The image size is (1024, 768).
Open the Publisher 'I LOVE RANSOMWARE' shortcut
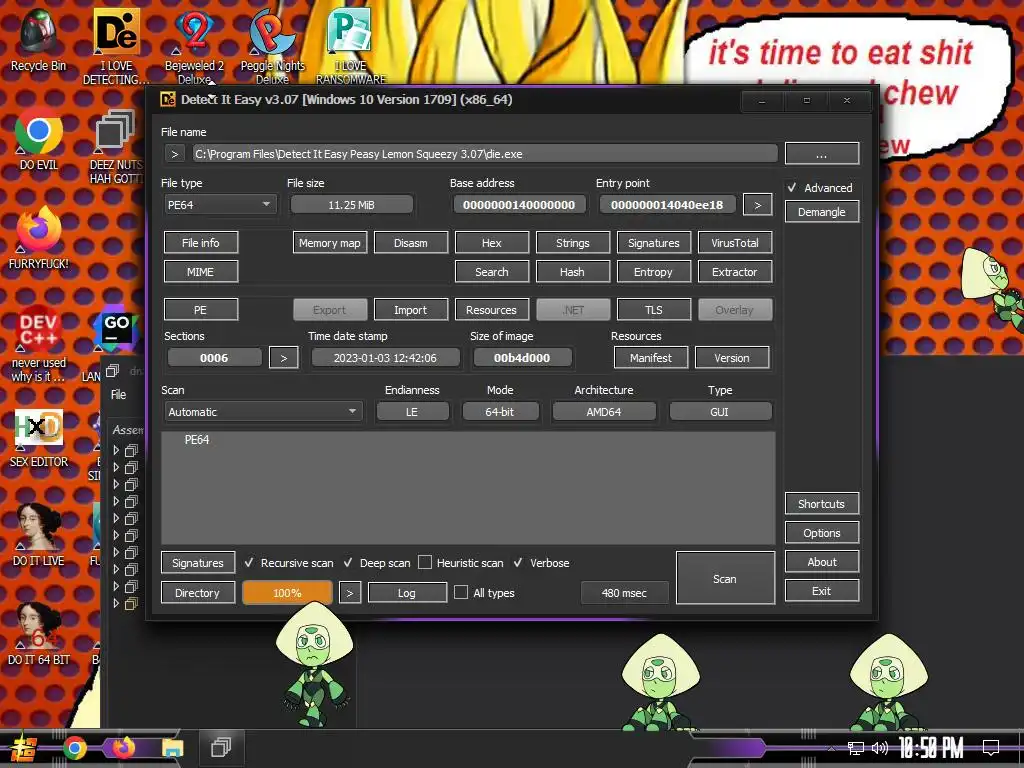point(351,46)
